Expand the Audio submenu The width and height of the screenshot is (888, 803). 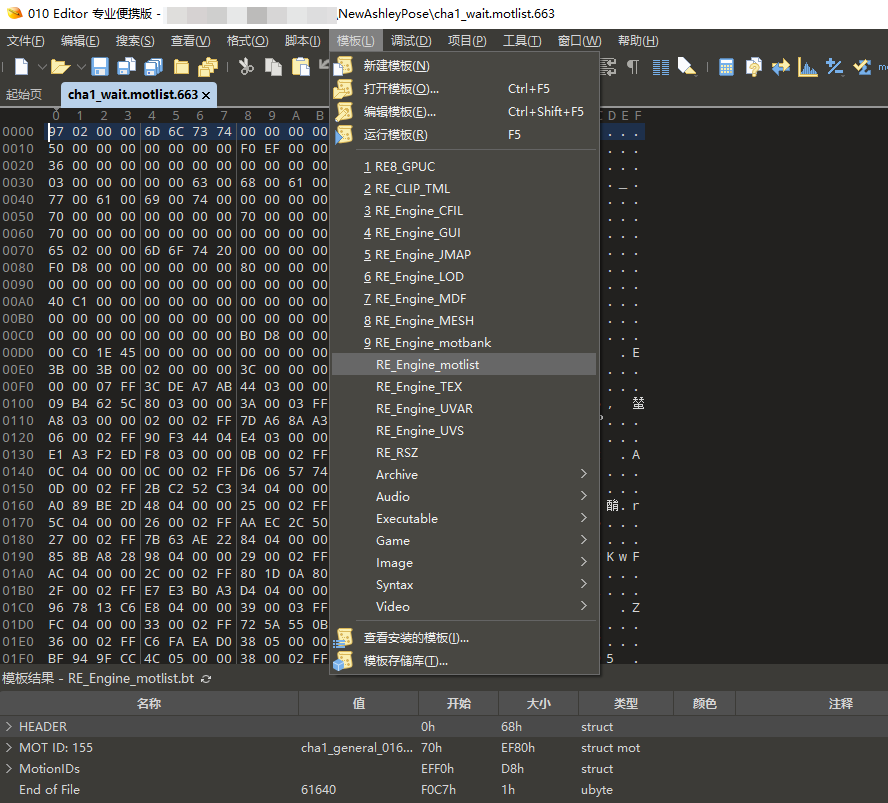click(463, 497)
